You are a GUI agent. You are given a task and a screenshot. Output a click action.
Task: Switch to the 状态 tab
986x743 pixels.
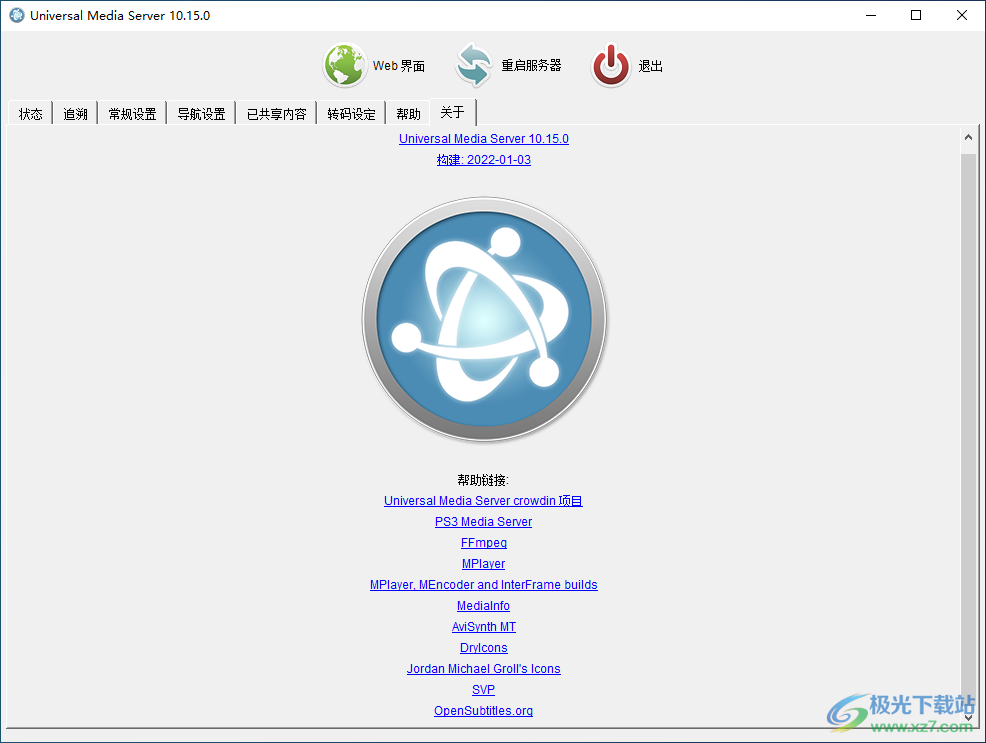(x=30, y=113)
